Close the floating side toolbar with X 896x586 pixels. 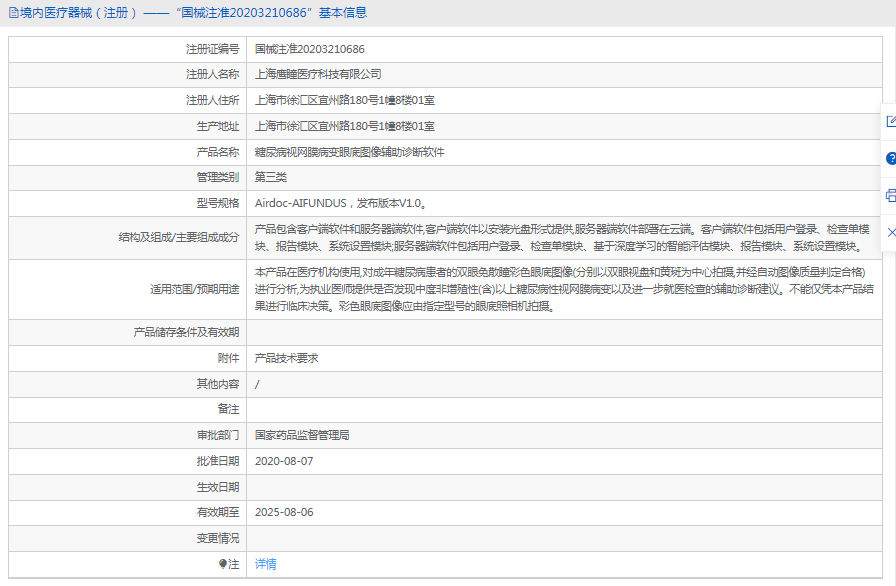[890, 232]
